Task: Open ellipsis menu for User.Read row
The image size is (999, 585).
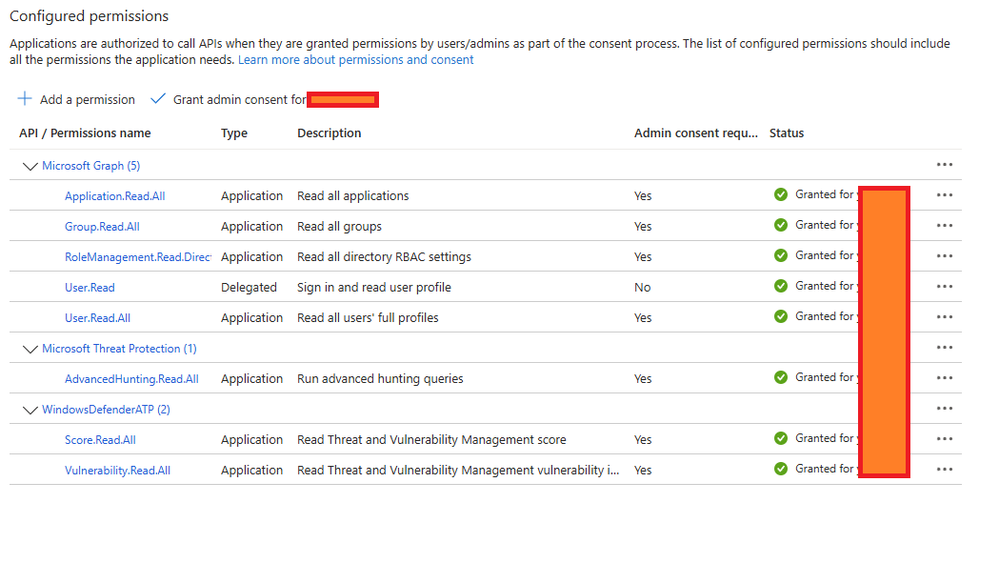Action: [944, 287]
